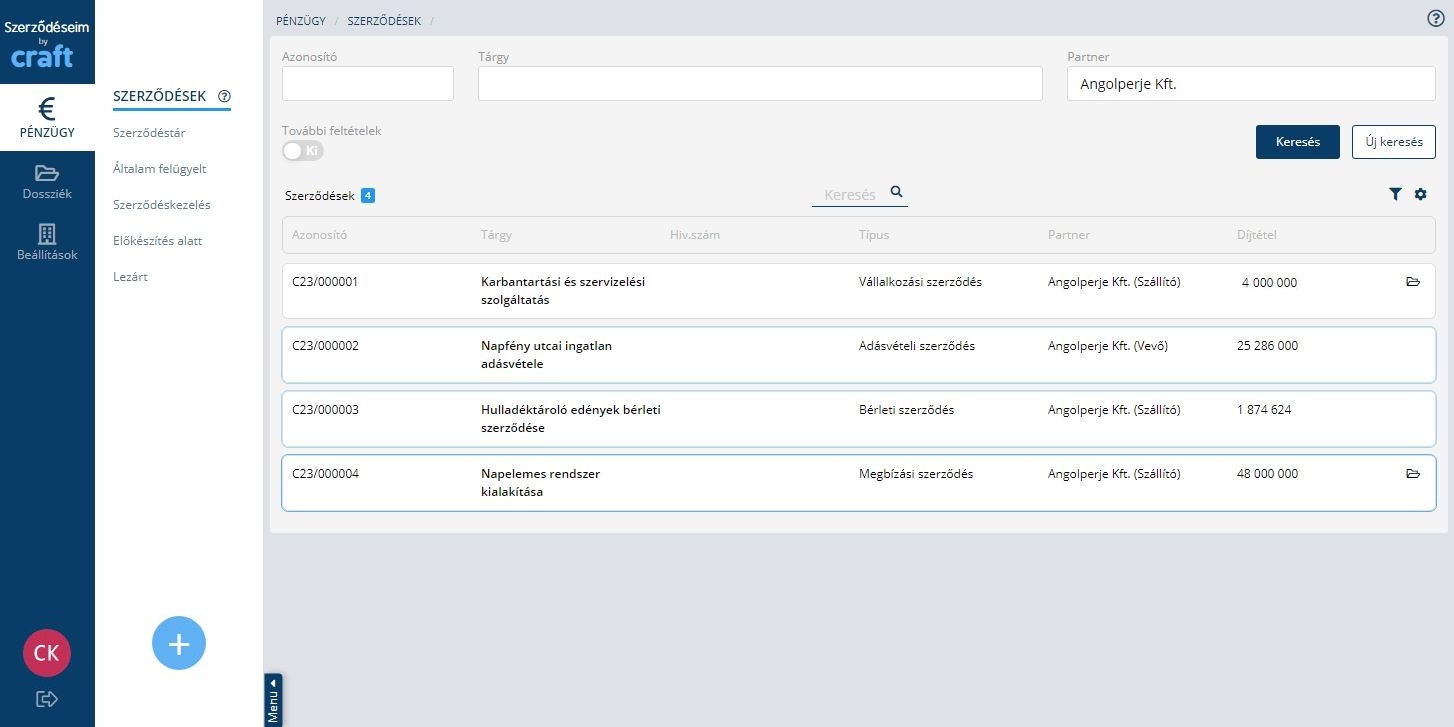Open table settings gear icon
1454x727 pixels.
tap(1420, 195)
